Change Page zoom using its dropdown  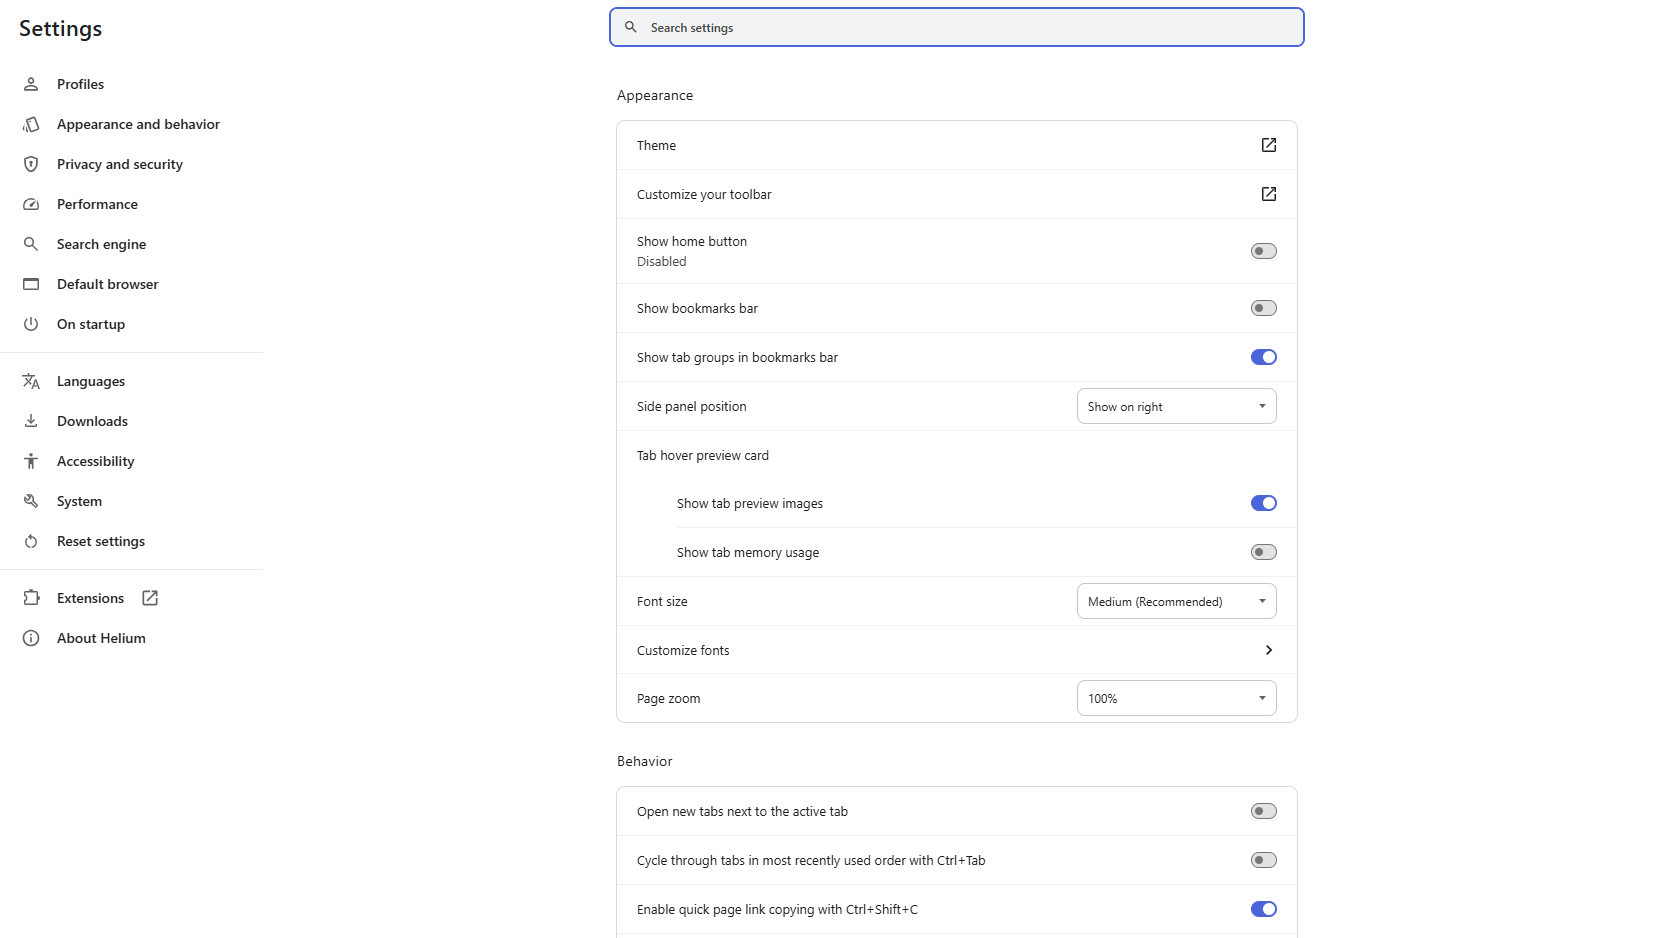coord(1176,698)
